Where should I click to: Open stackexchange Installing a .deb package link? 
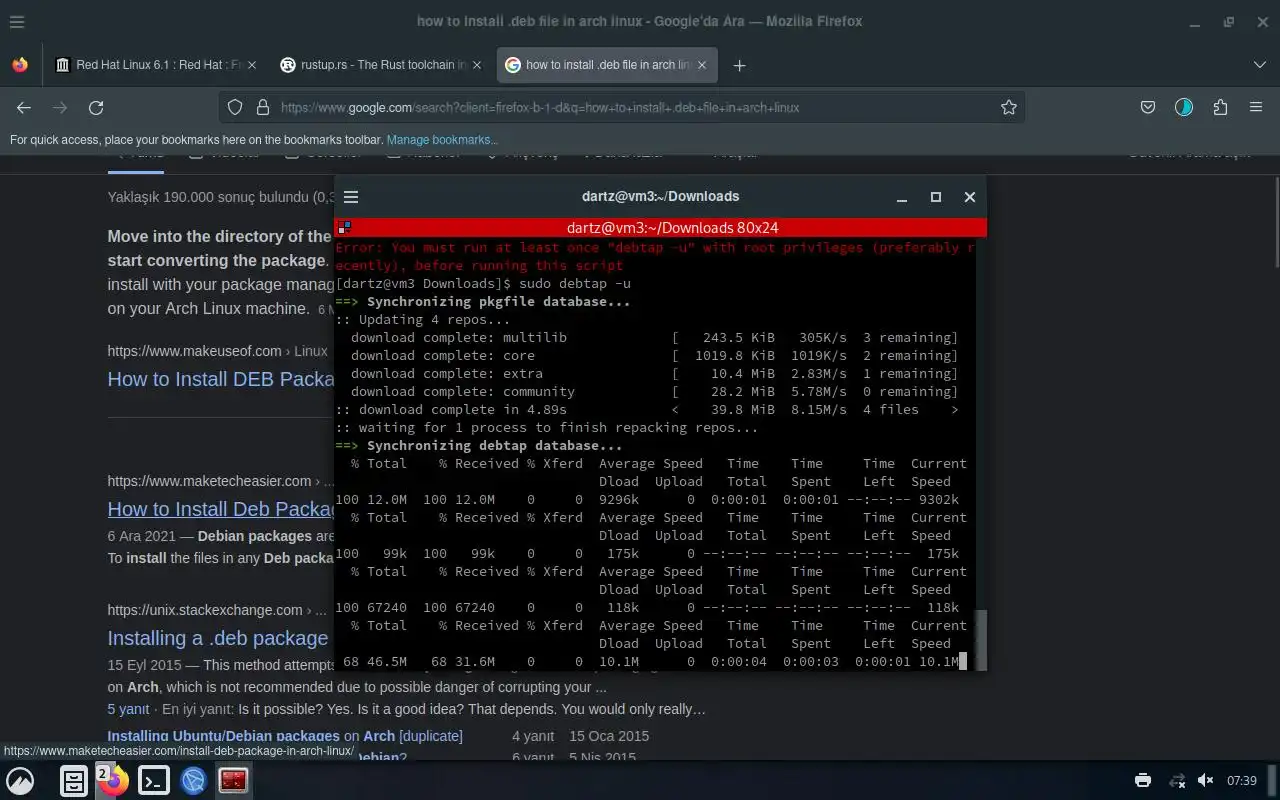pos(218,638)
